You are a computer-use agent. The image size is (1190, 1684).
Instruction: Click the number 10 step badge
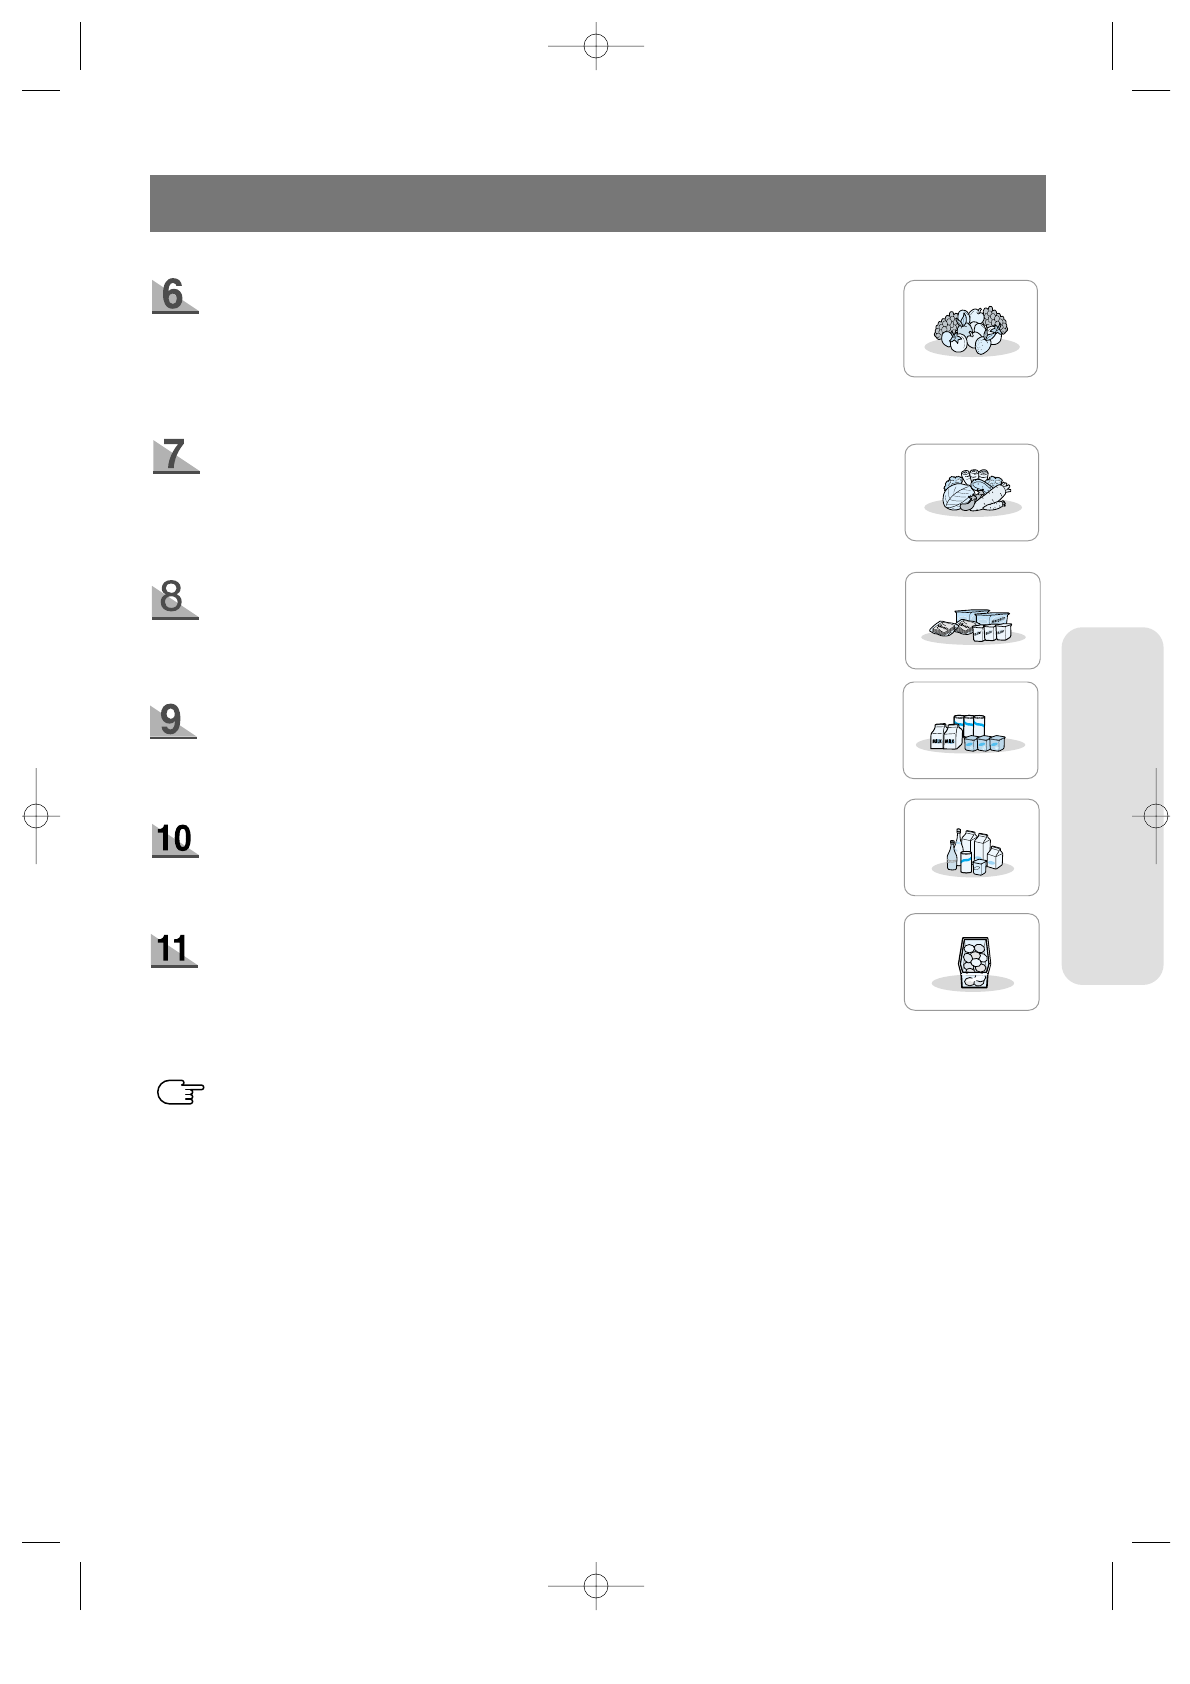[175, 839]
